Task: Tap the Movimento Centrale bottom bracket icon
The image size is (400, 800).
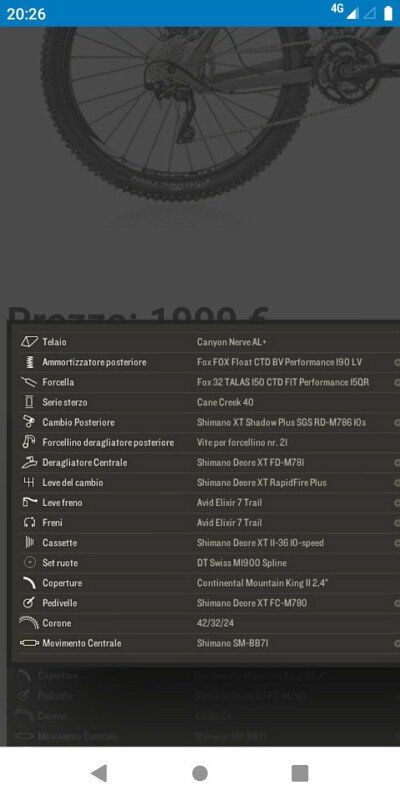Action: pos(29,643)
